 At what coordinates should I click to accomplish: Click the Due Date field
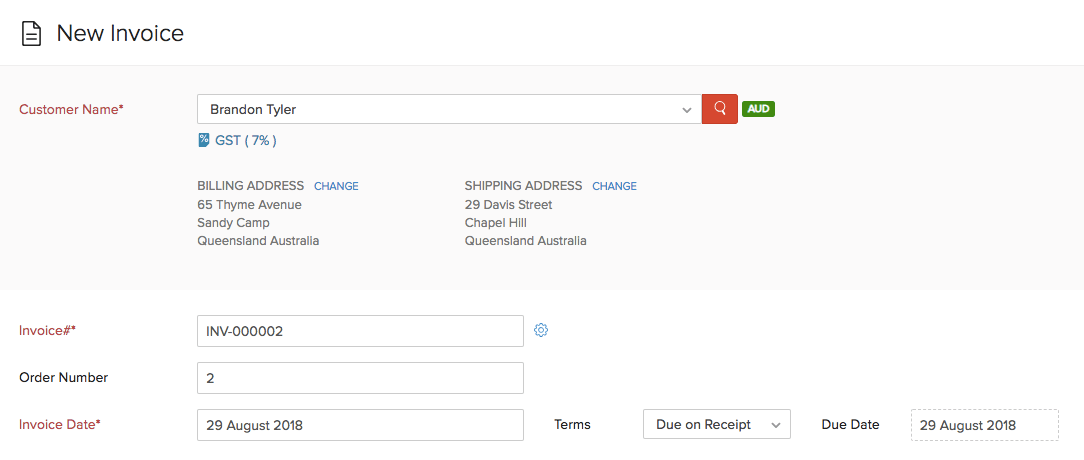pyautogui.click(x=984, y=425)
